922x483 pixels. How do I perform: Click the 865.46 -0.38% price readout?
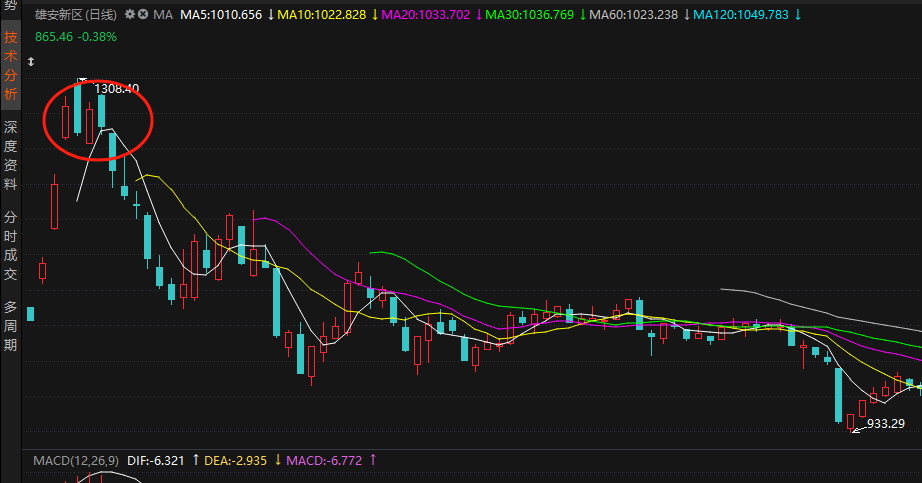tap(76, 37)
